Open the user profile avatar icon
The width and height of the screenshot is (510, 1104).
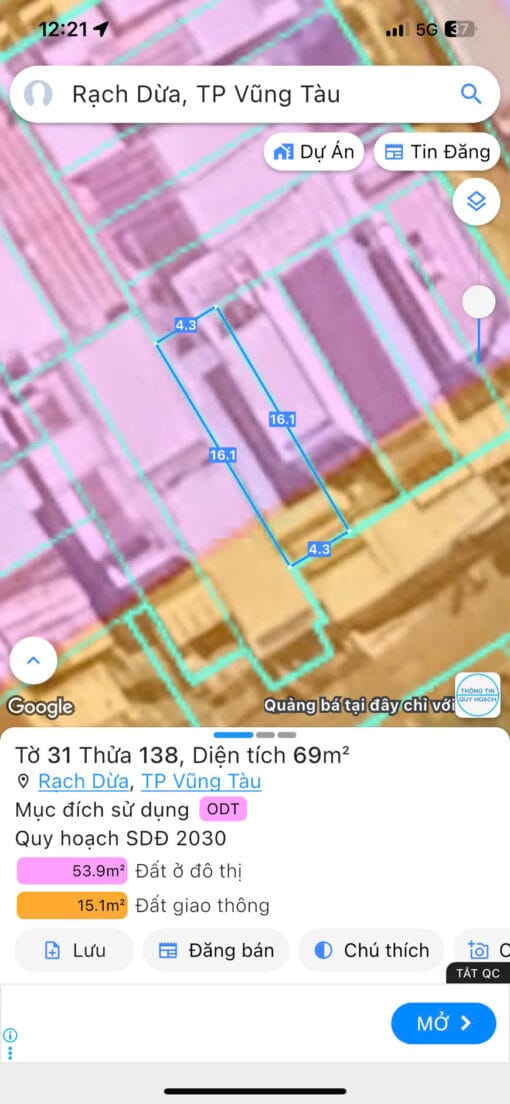point(37,94)
